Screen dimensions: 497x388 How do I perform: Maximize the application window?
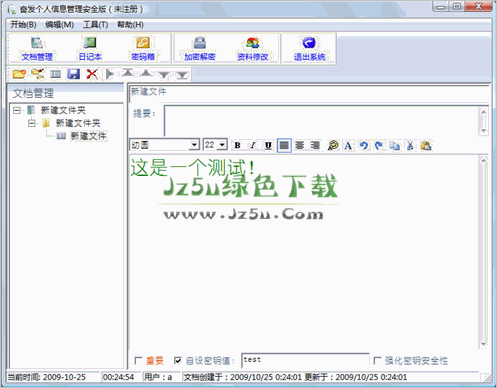click(457, 7)
